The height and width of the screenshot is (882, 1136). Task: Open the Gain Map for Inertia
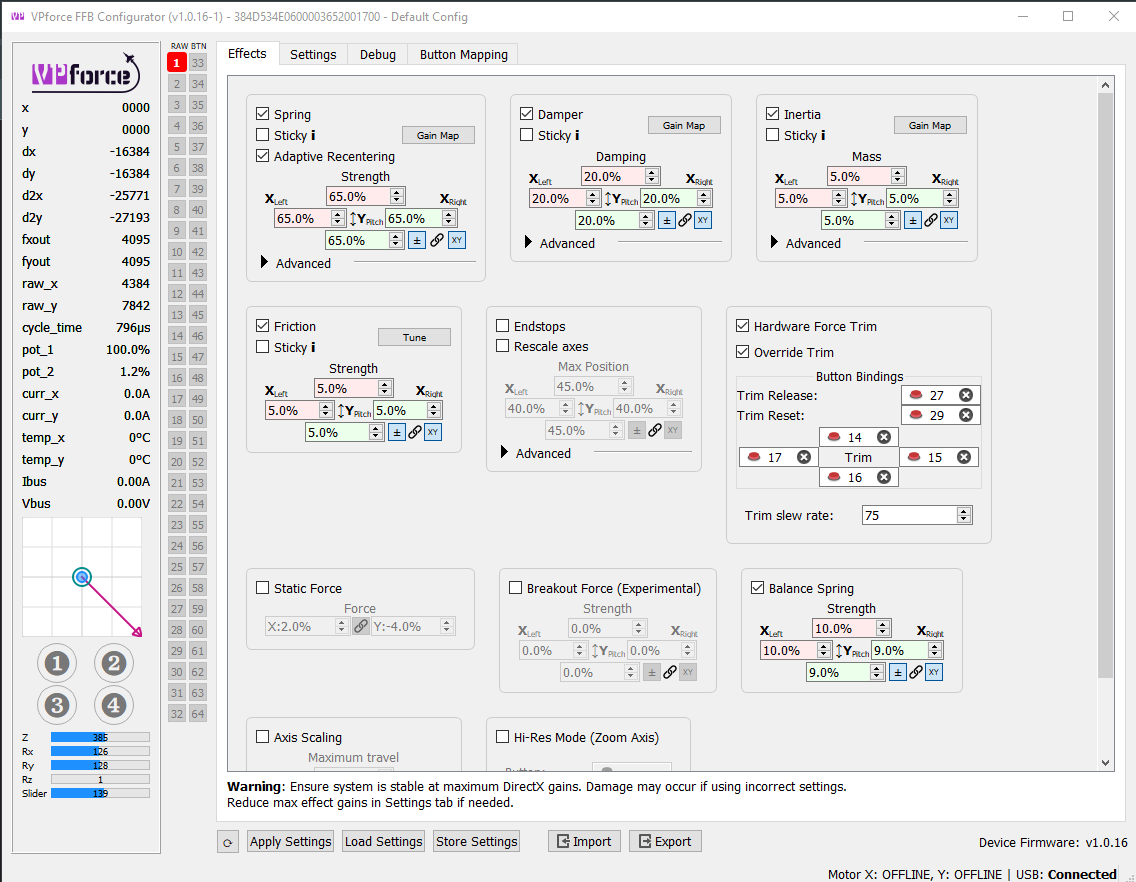point(930,124)
